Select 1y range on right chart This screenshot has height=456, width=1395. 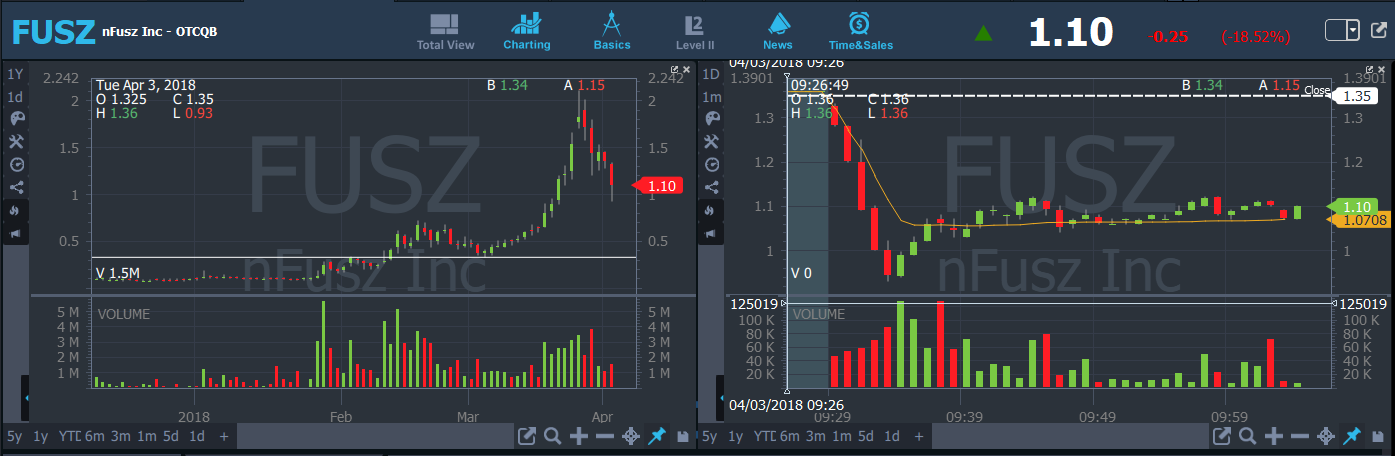click(736, 436)
